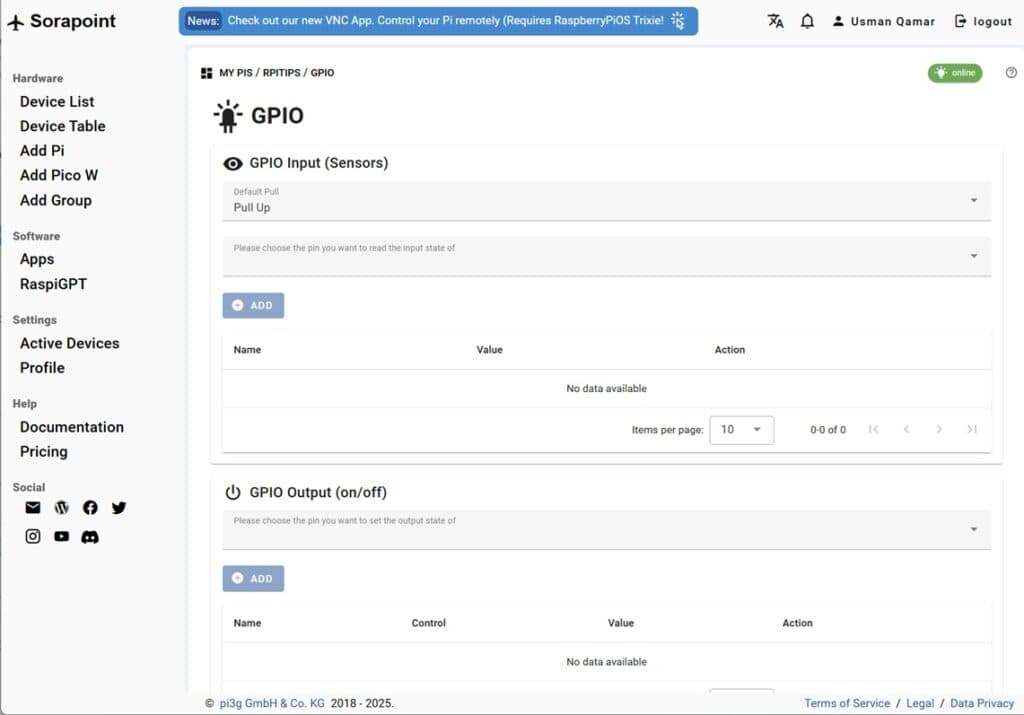
Task: Open the YouTube social icon
Action: [62, 537]
